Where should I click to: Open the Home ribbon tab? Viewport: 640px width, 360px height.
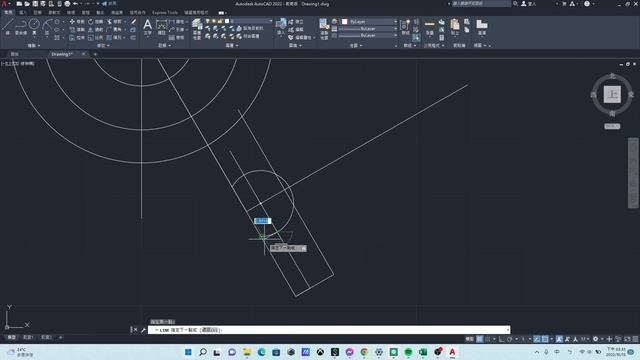point(8,13)
